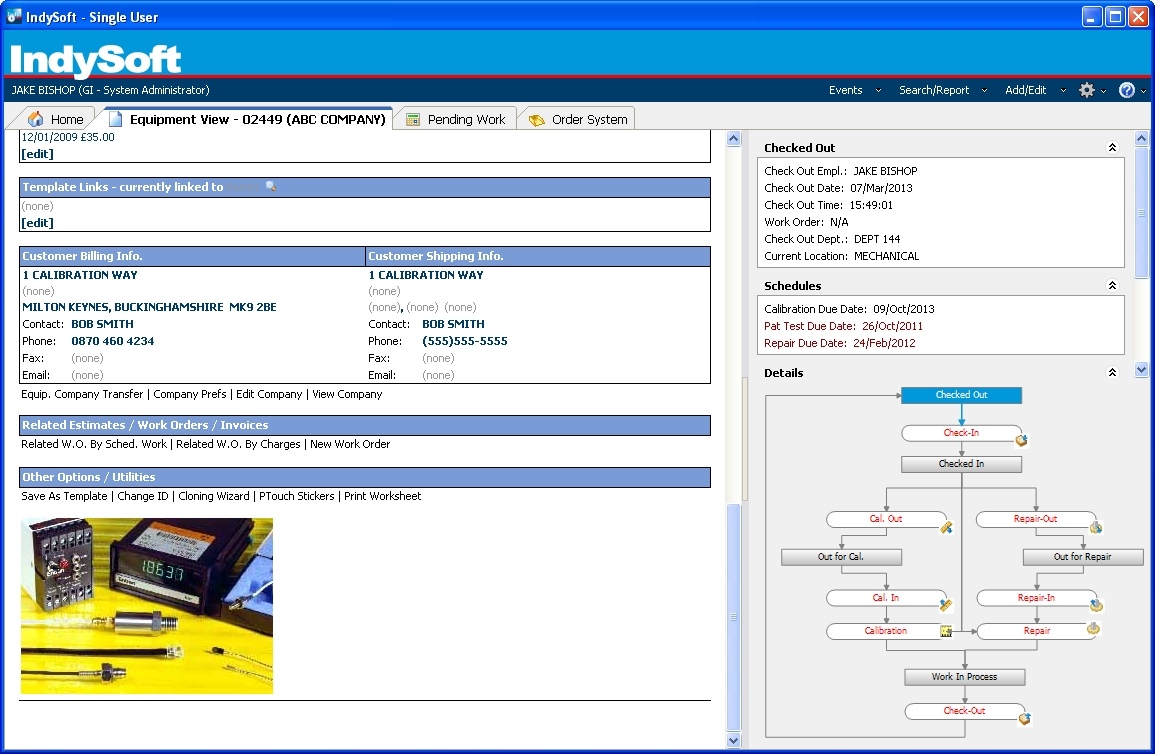This screenshot has width=1155, height=754.
Task: Switch to the Order System tab
Action: [586, 118]
